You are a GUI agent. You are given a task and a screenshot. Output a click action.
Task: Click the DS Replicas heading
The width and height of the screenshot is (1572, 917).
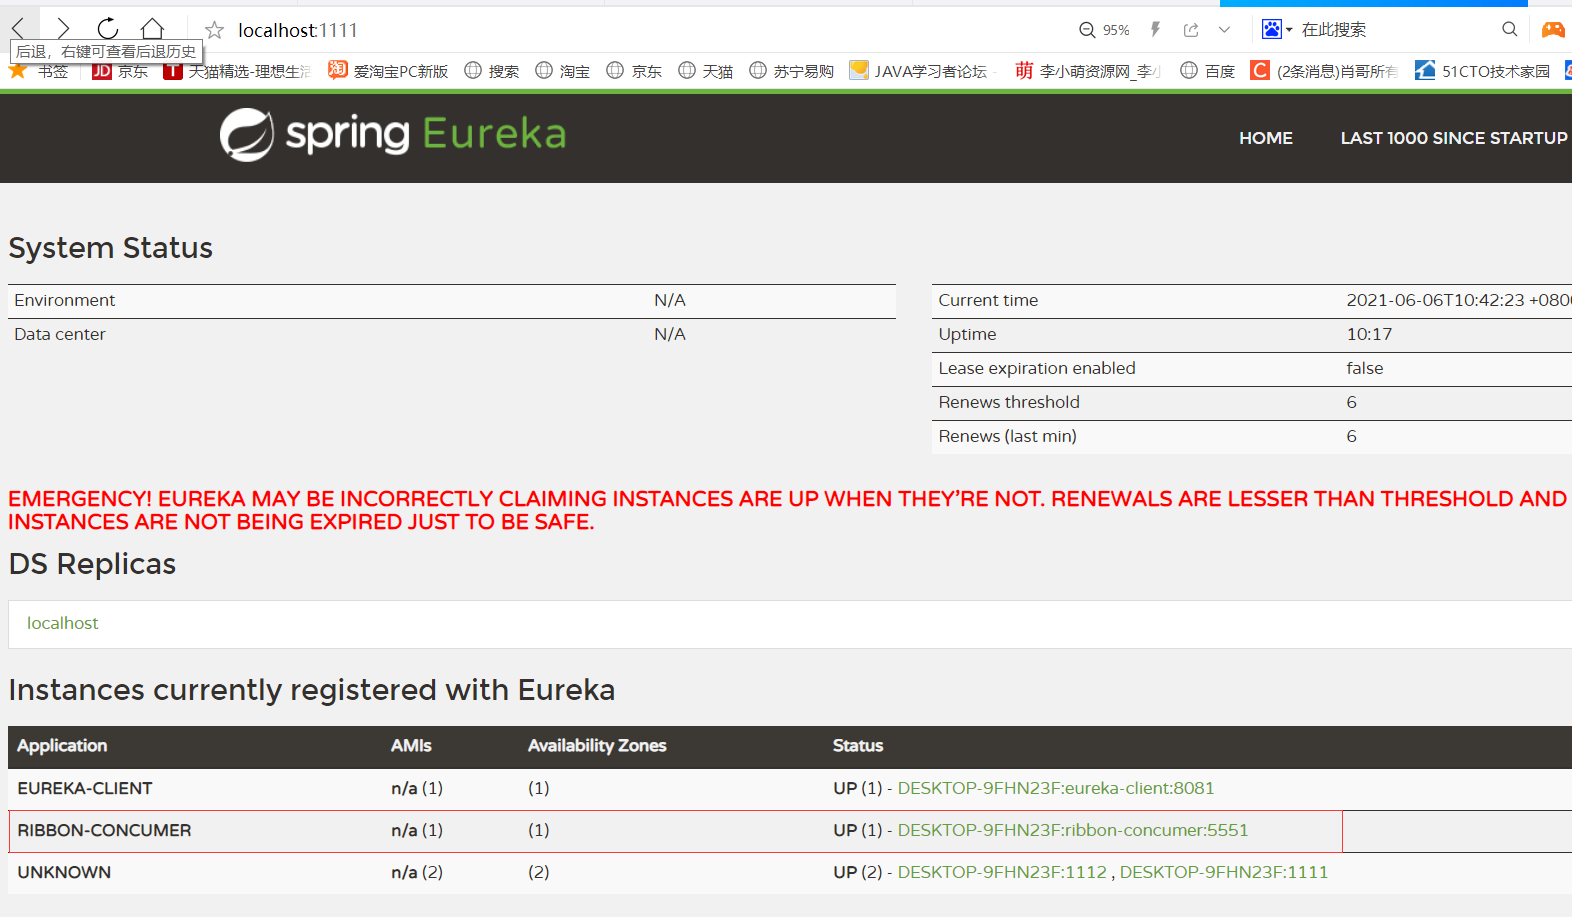click(92, 564)
